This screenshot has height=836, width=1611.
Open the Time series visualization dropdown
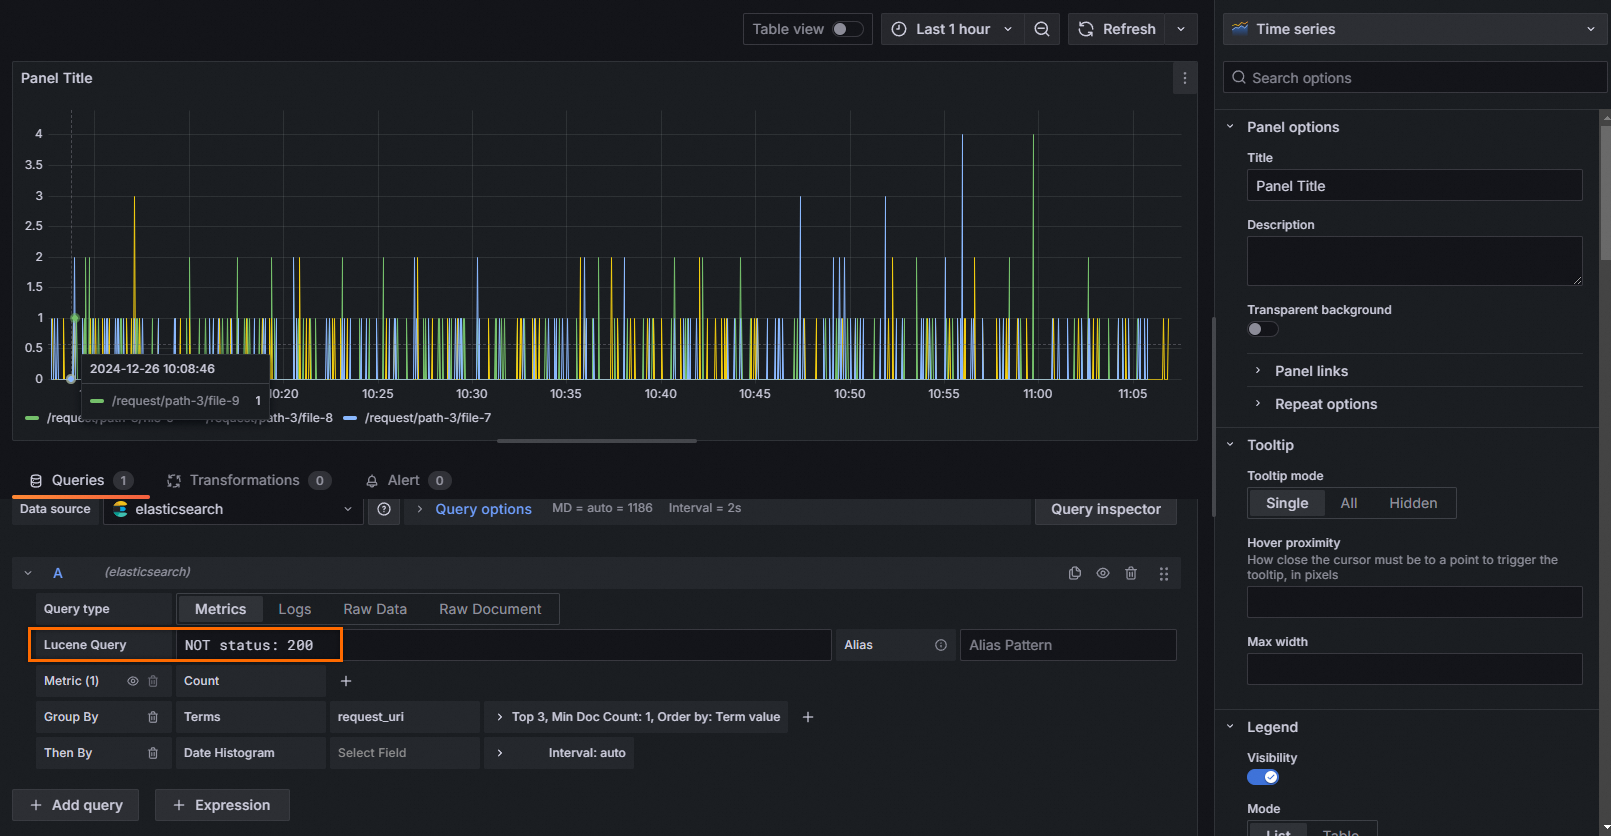click(1414, 29)
